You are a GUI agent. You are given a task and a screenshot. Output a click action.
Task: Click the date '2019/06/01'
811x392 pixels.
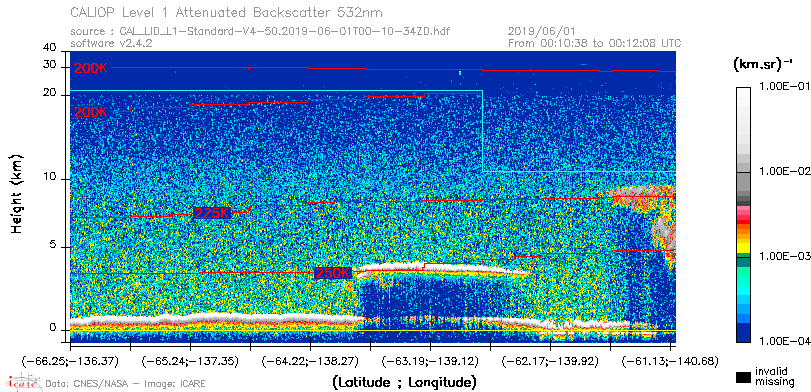tap(542, 32)
